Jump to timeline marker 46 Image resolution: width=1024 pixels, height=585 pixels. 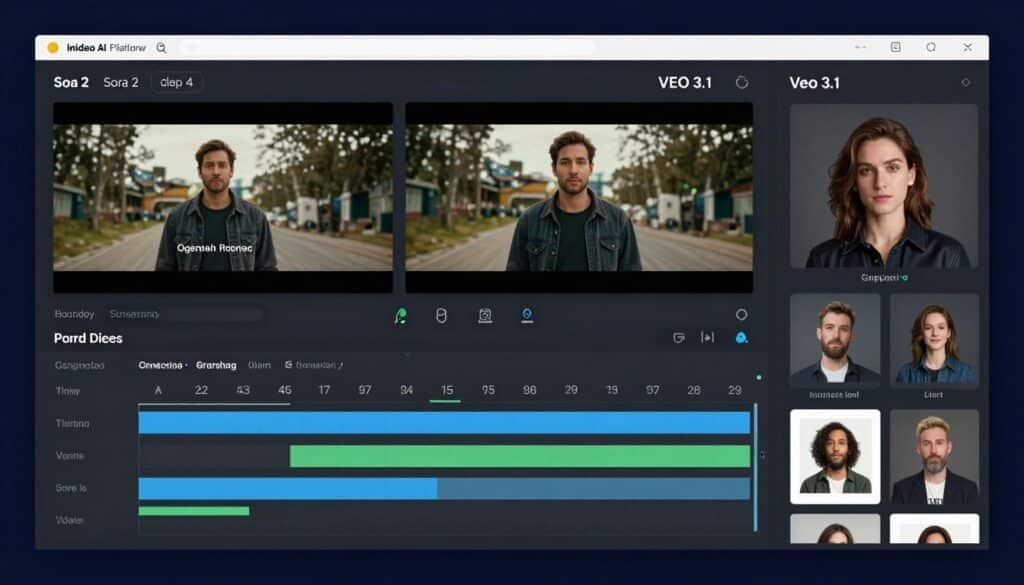point(285,390)
